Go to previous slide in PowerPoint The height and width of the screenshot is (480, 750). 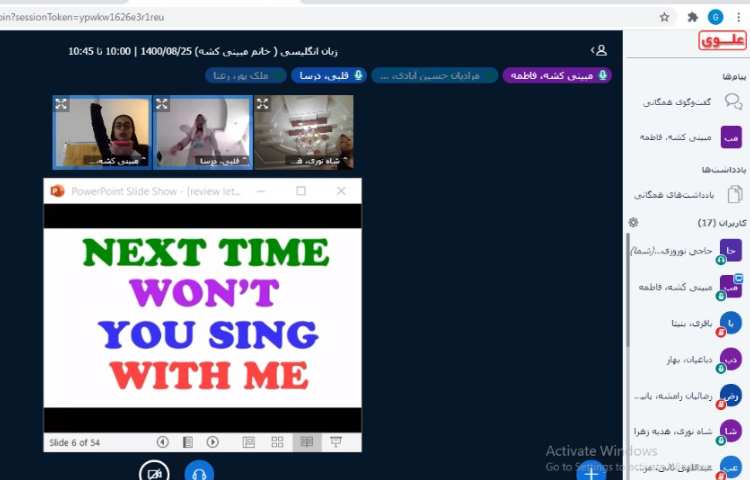163,442
